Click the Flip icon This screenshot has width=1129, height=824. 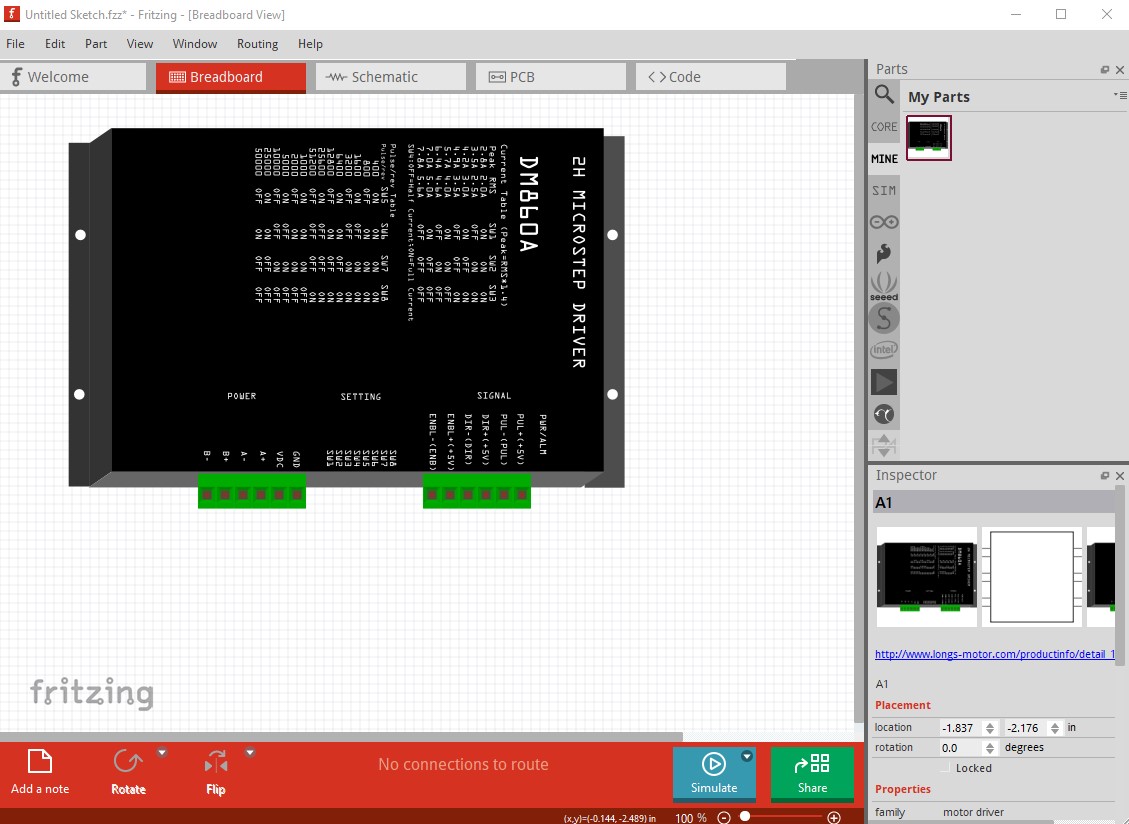(215, 763)
